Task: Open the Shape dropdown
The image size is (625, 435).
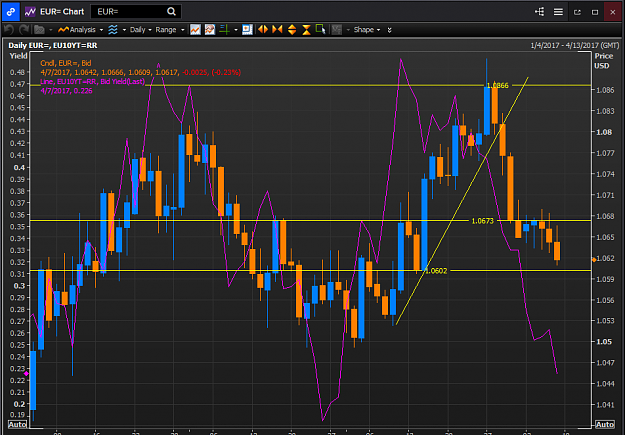Action: [x=367, y=30]
